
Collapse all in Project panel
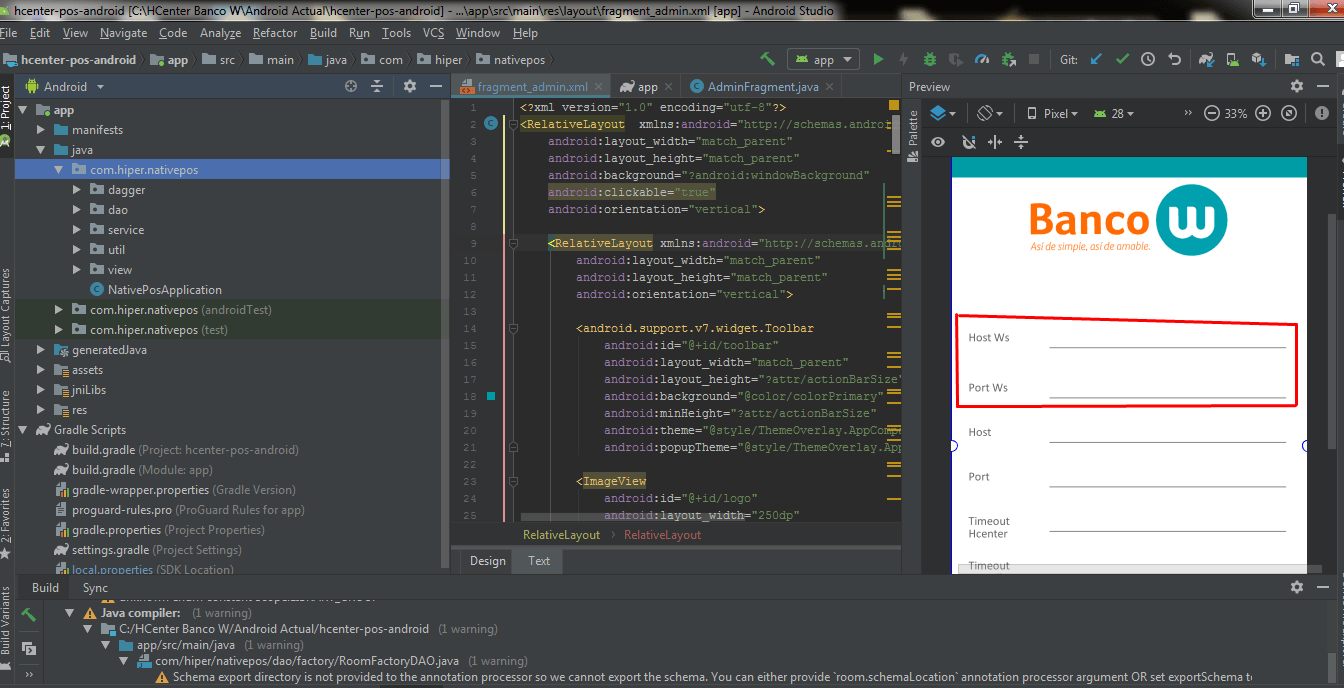(x=377, y=87)
